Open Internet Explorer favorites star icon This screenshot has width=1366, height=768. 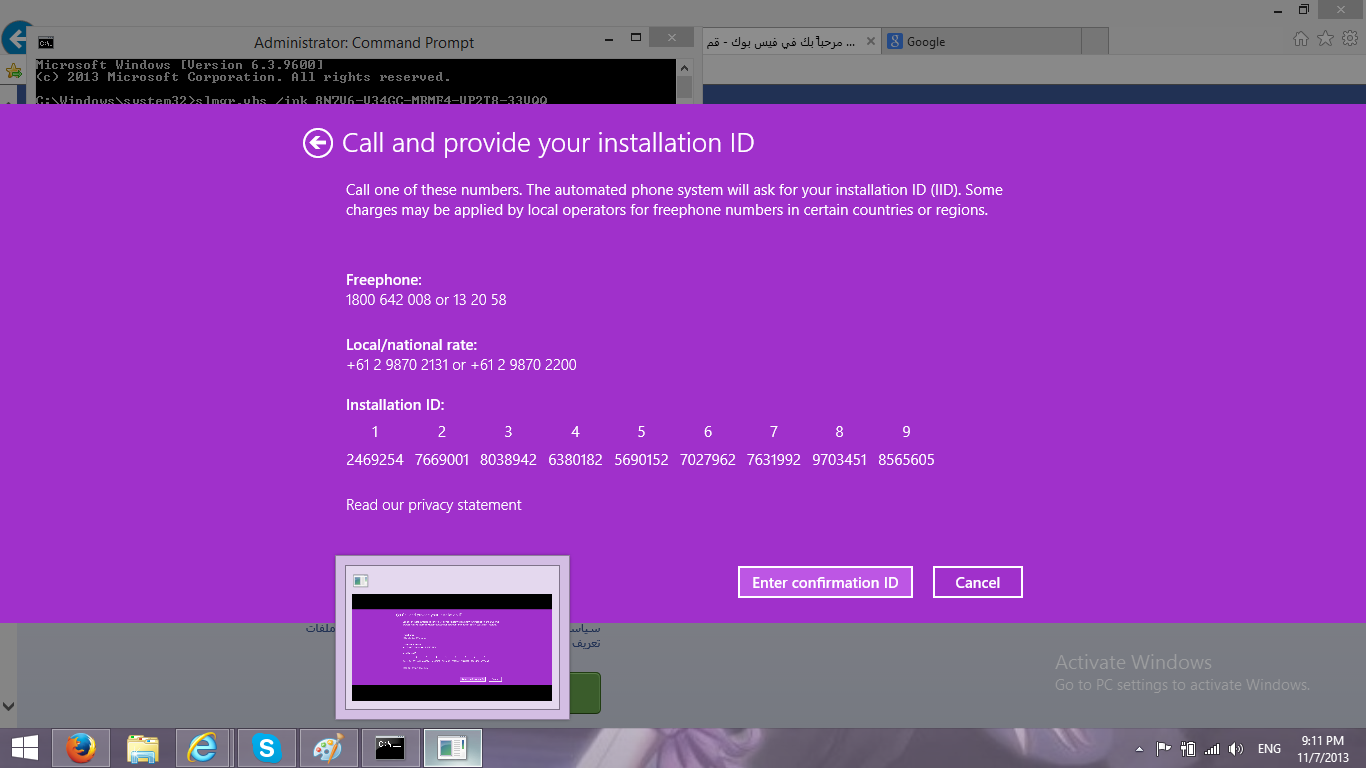(x=1326, y=39)
